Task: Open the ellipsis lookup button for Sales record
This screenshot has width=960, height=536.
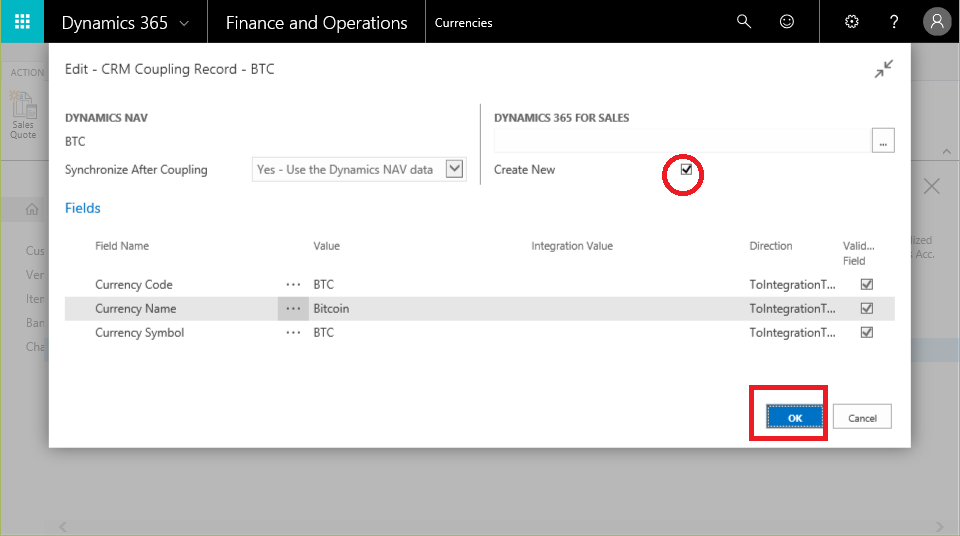Action: tap(883, 141)
